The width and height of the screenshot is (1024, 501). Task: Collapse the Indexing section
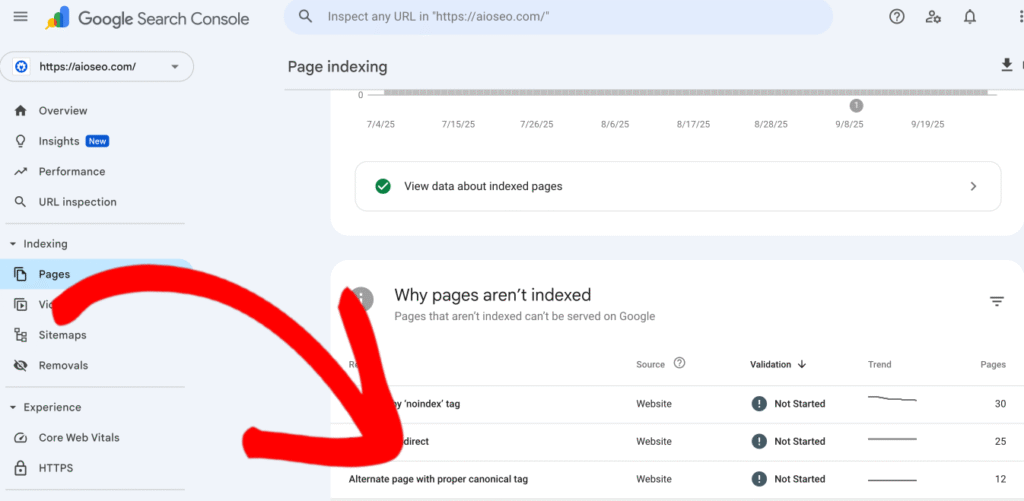(x=13, y=244)
